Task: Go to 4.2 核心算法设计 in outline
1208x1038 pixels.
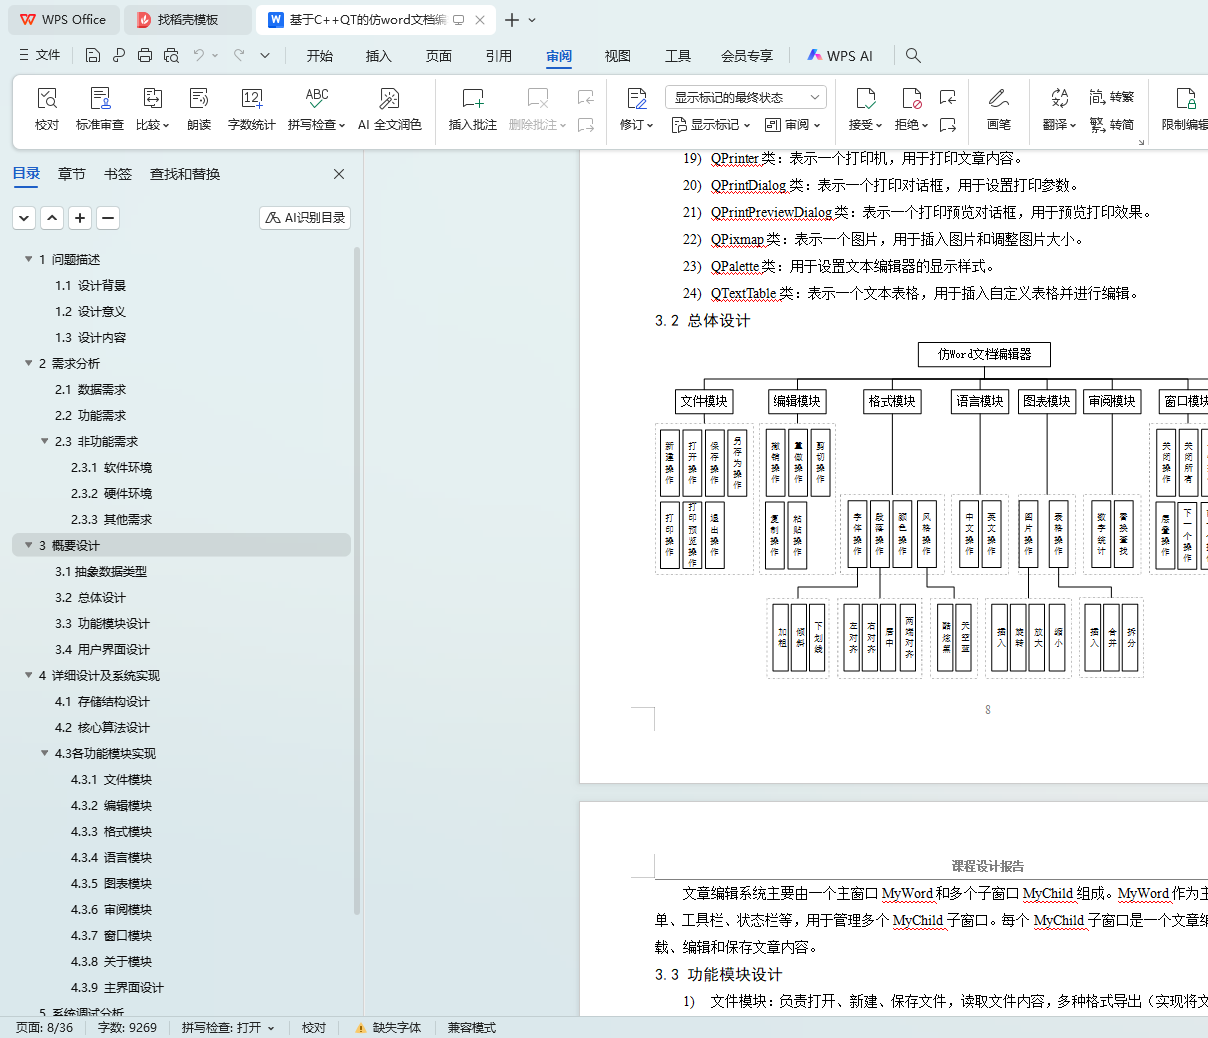Action: coord(102,727)
